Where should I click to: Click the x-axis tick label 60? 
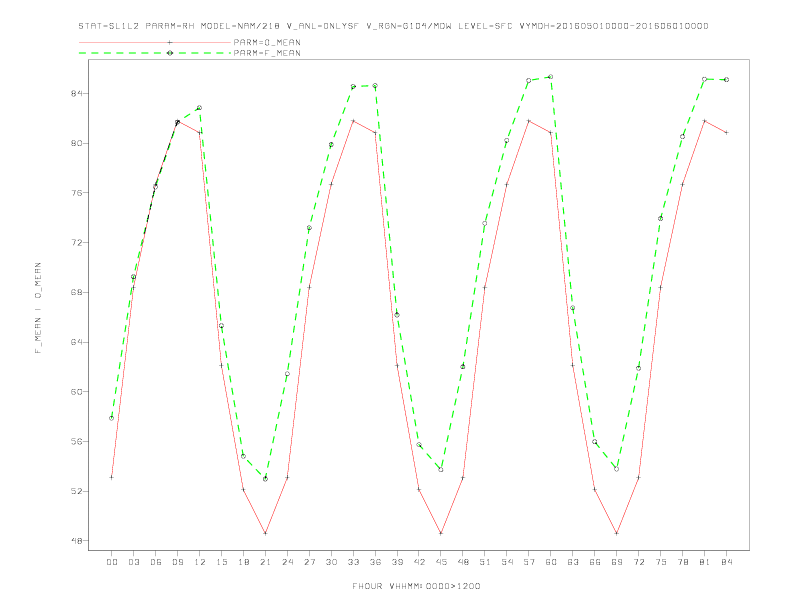[x=551, y=562]
